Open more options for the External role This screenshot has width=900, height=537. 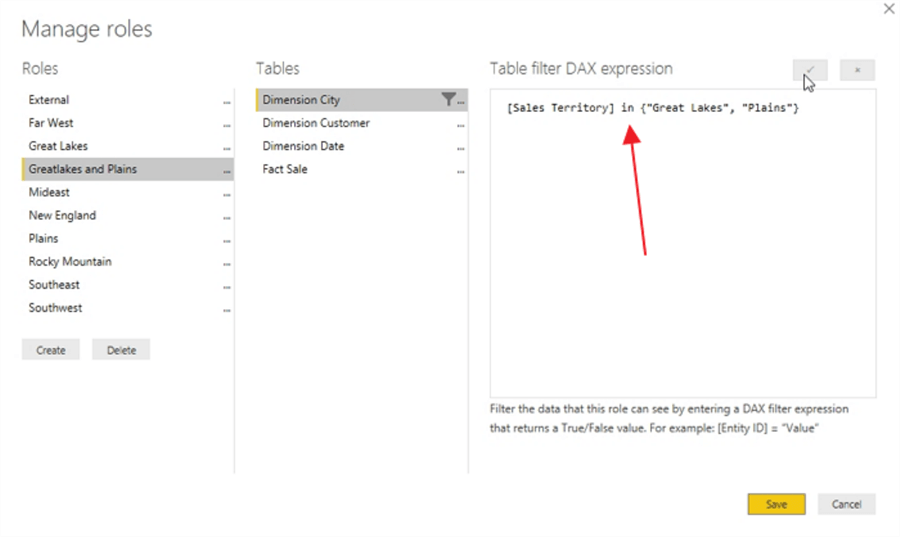[227, 102]
